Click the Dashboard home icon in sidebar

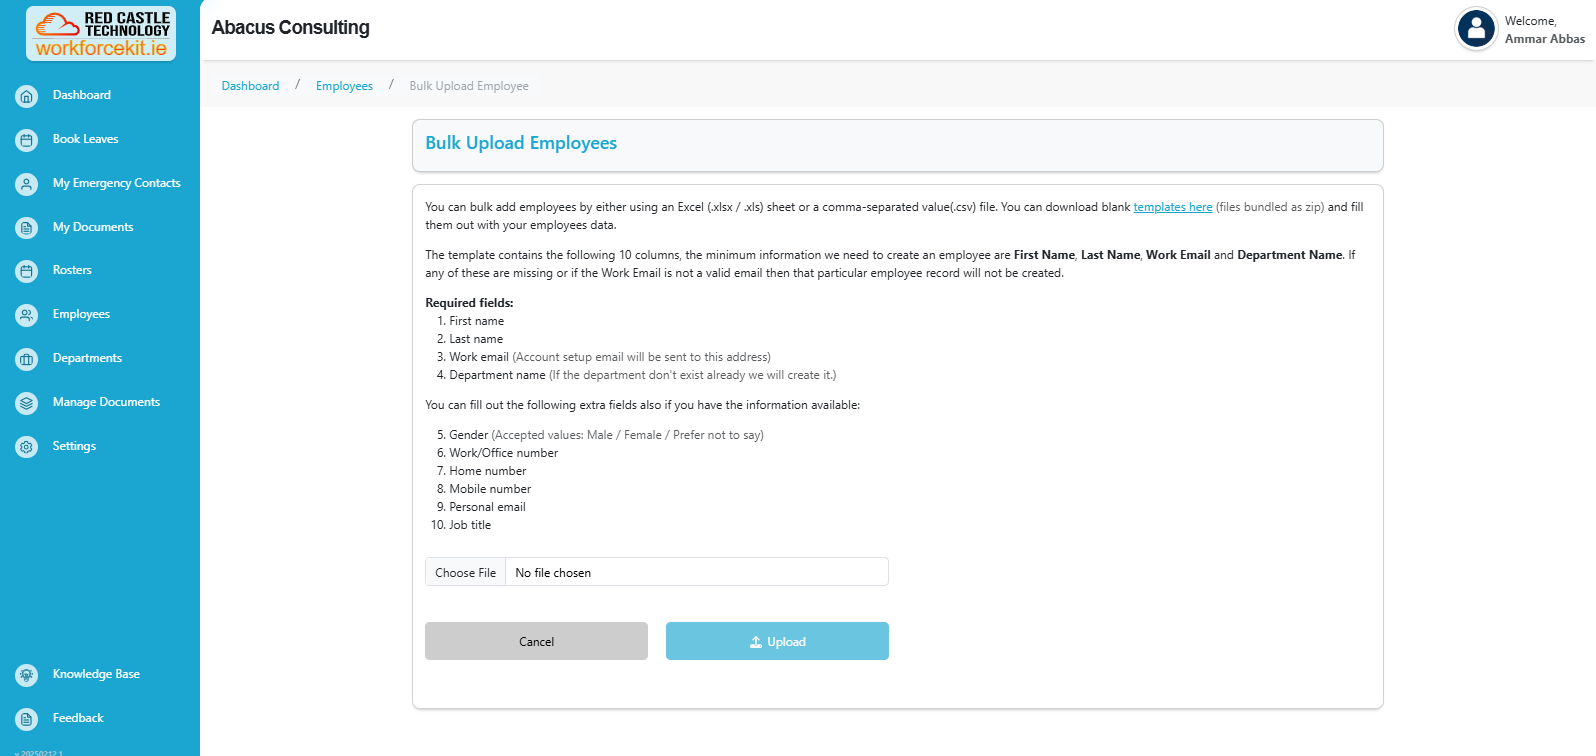click(27, 96)
